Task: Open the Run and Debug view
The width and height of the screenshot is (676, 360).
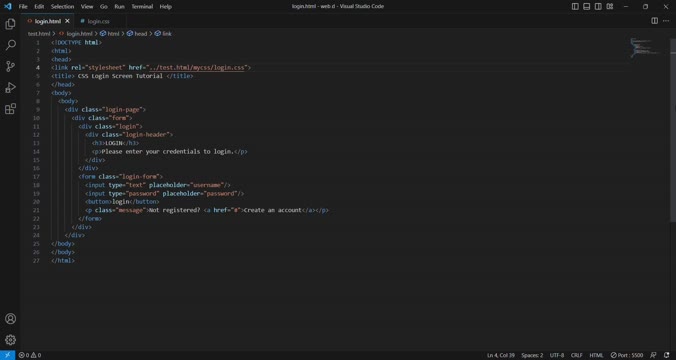Action: tap(10, 88)
